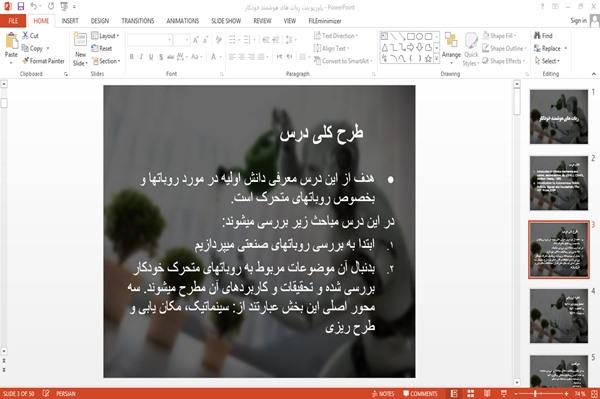600x399 pixels.
Task: Switch to the ANIMATIONS tab
Action: coord(183,21)
